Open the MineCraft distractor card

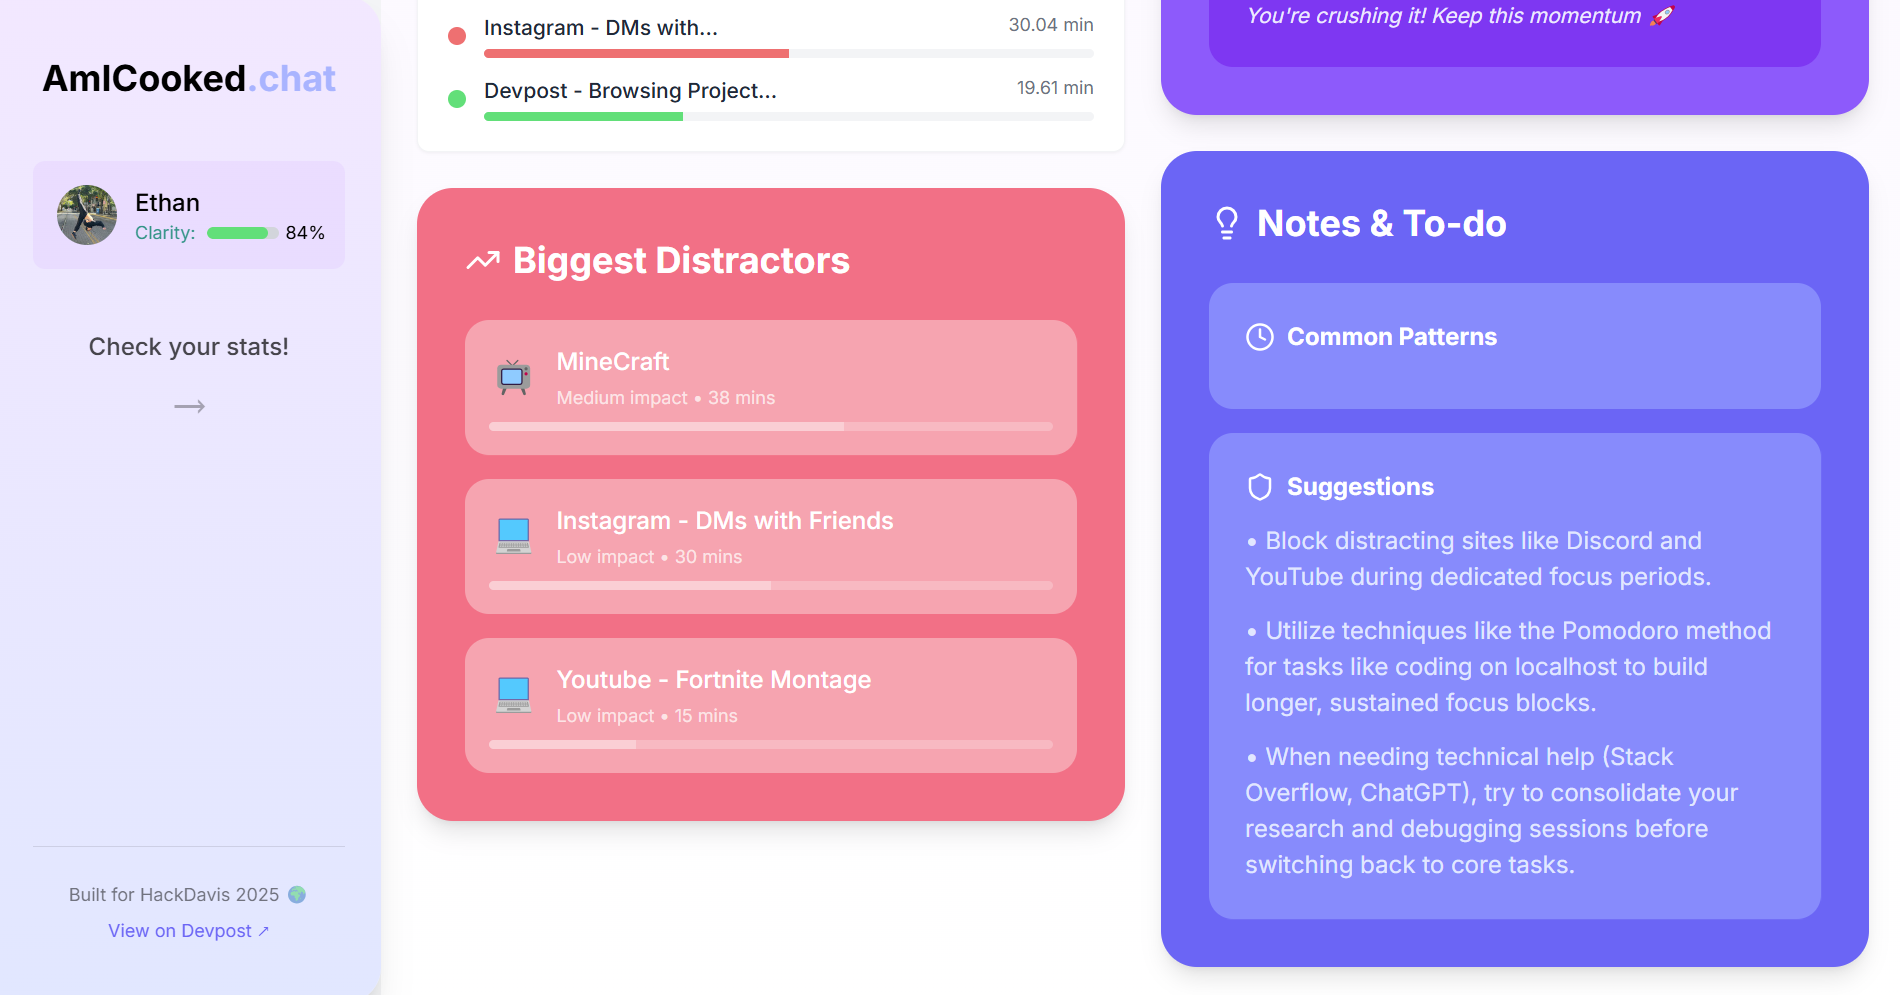coord(771,388)
